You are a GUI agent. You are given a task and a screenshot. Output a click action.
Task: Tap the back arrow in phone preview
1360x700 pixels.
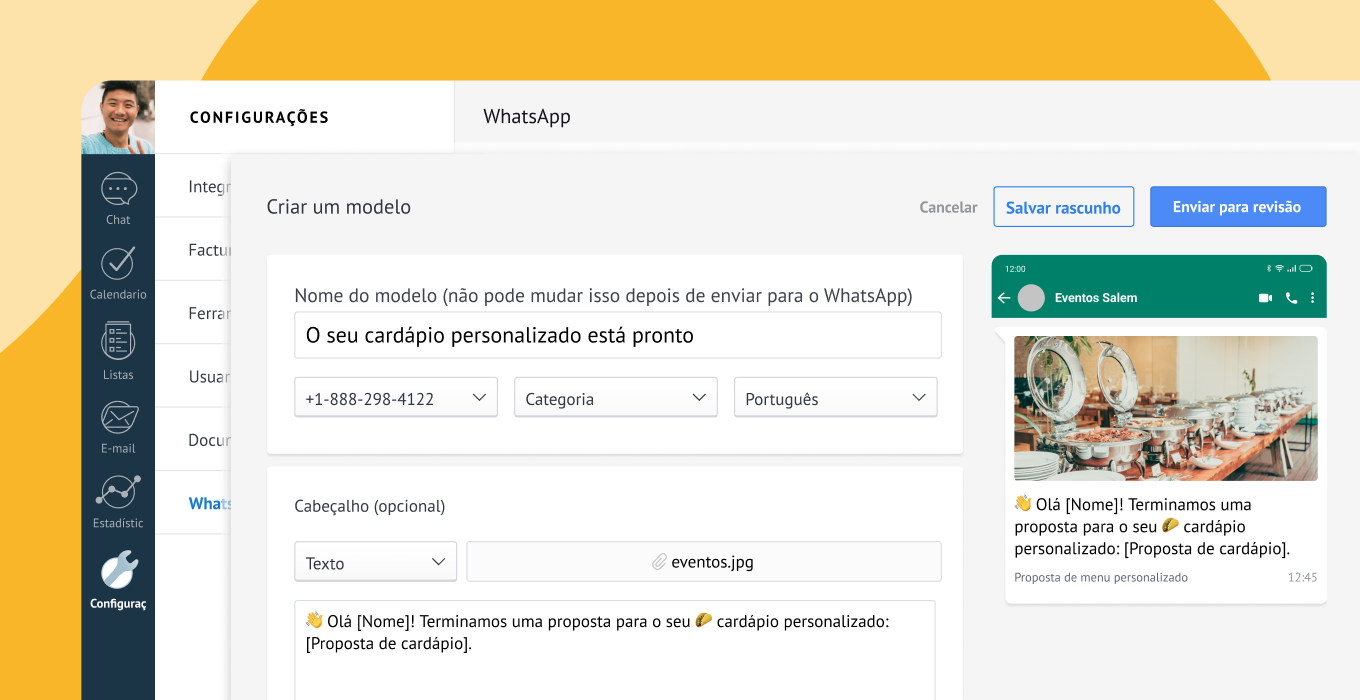(x=1004, y=298)
